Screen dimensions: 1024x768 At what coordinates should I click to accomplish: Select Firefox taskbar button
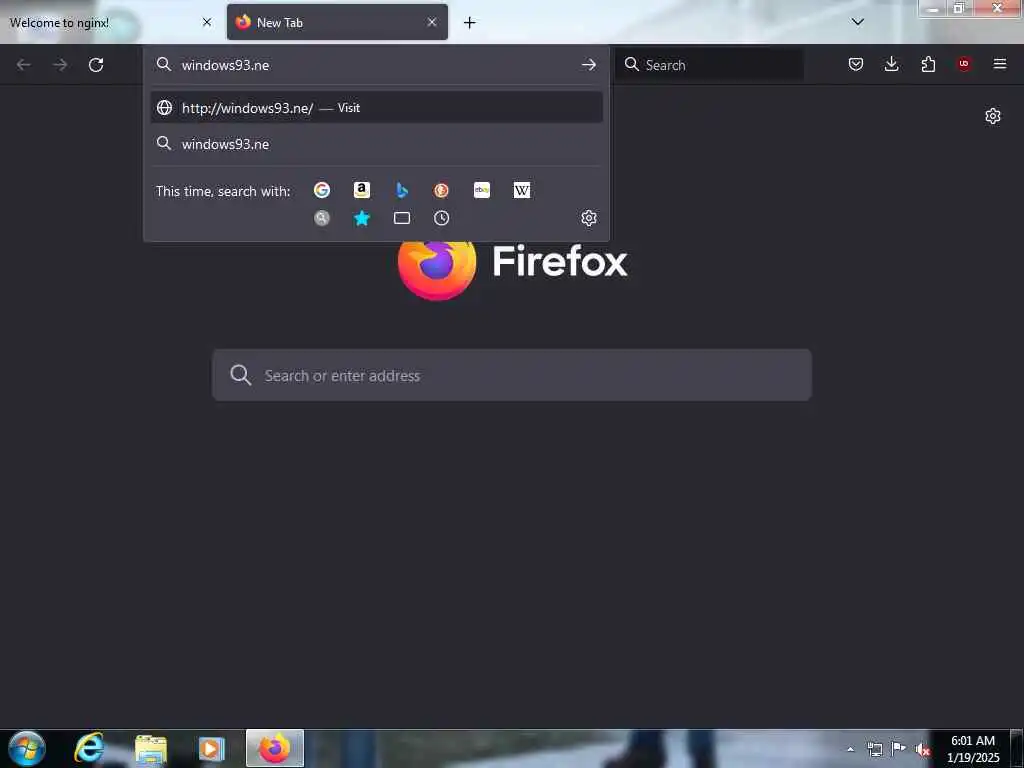click(x=275, y=748)
